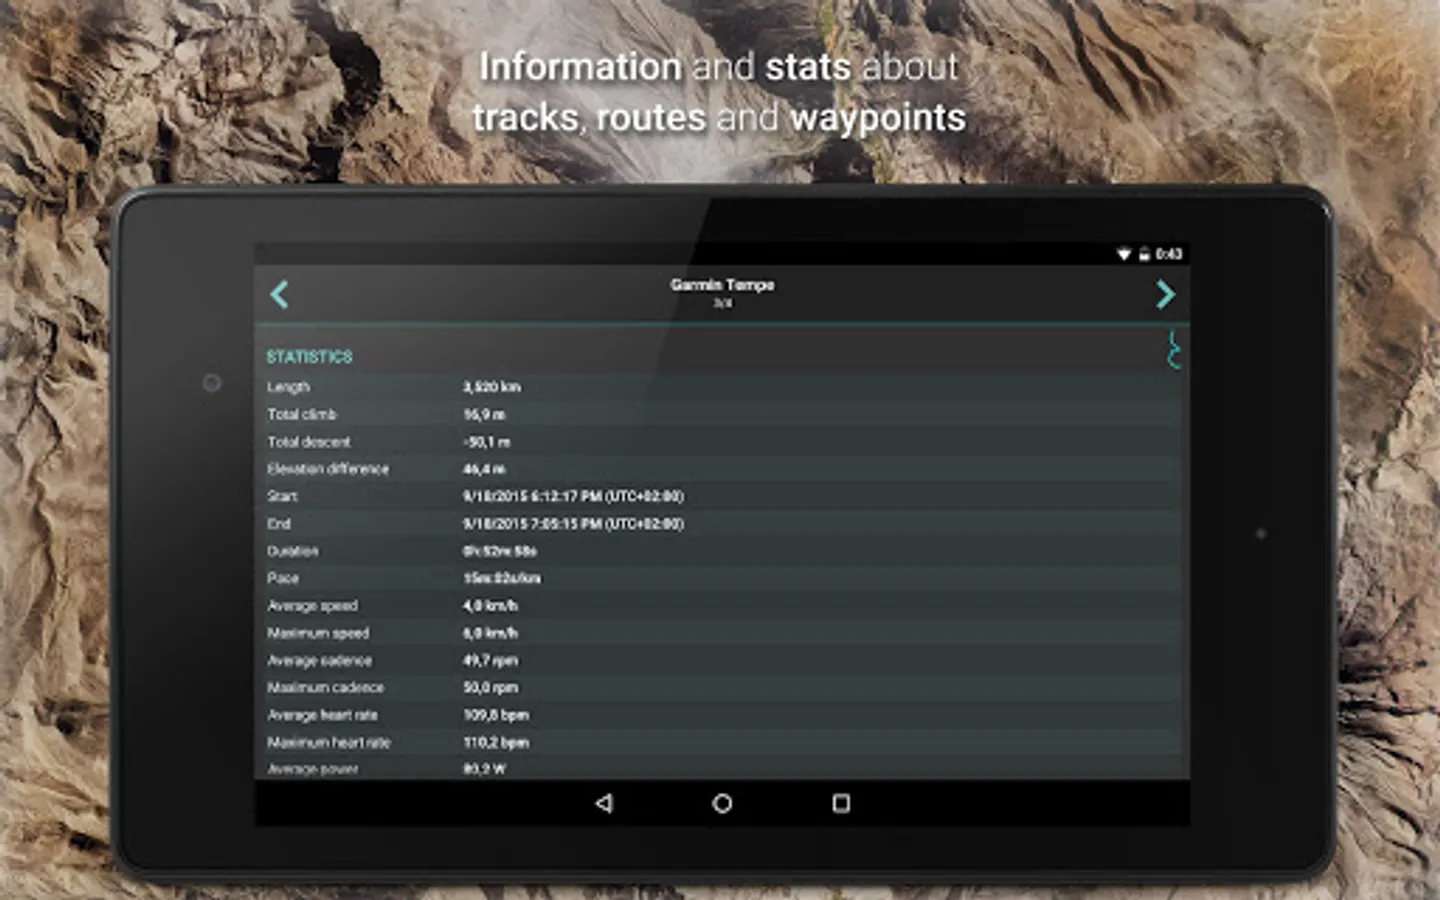1440x900 pixels.
Task: Select the Average speed row label
Action: pos(312,606)
